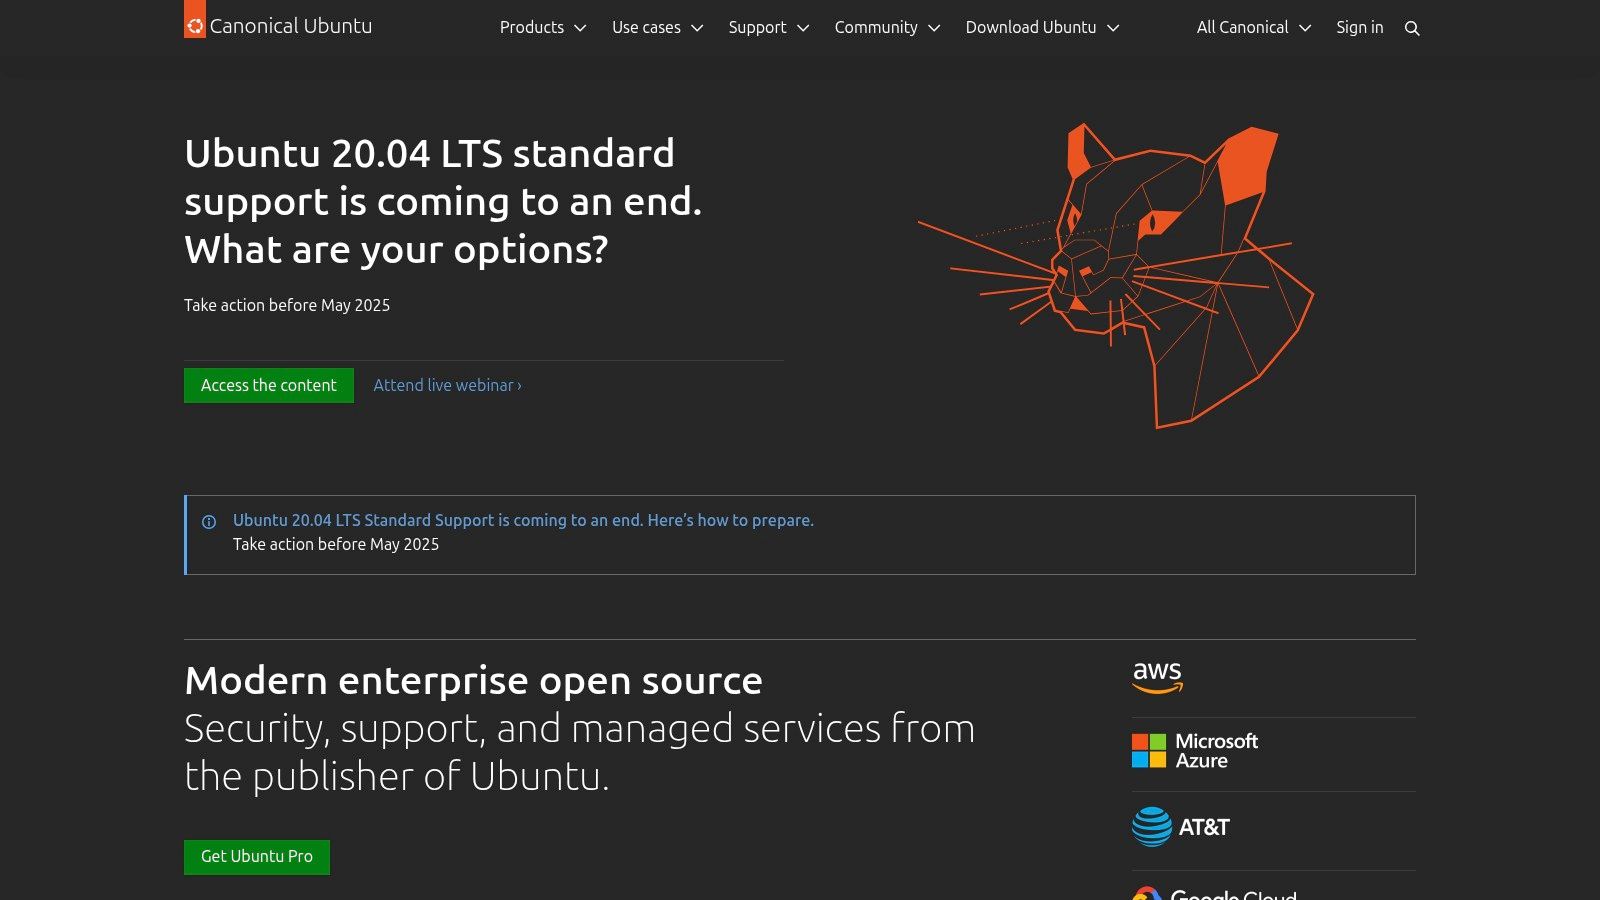Click the 'Modern enterprise open source' heading
The height and width of the screenshot is (900, 1600).
pyautogui.click(x=473, y=681)
